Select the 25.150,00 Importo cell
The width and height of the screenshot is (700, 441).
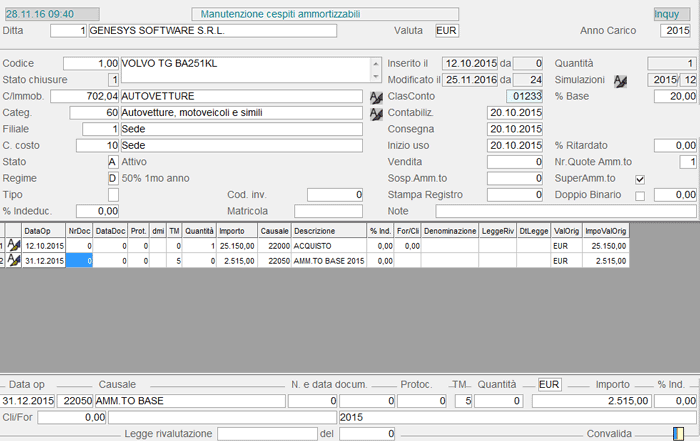pyautogui.click(x=237, y=246)
